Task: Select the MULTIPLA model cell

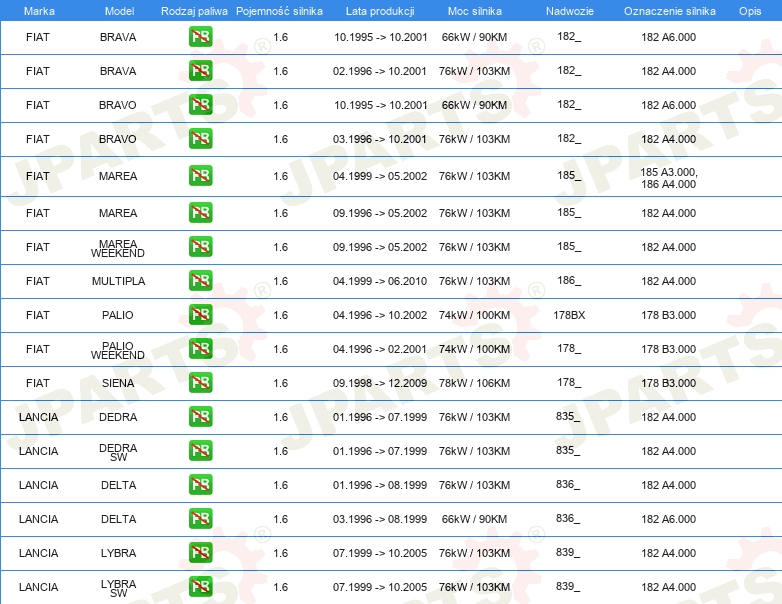Action: click(118, 281)
